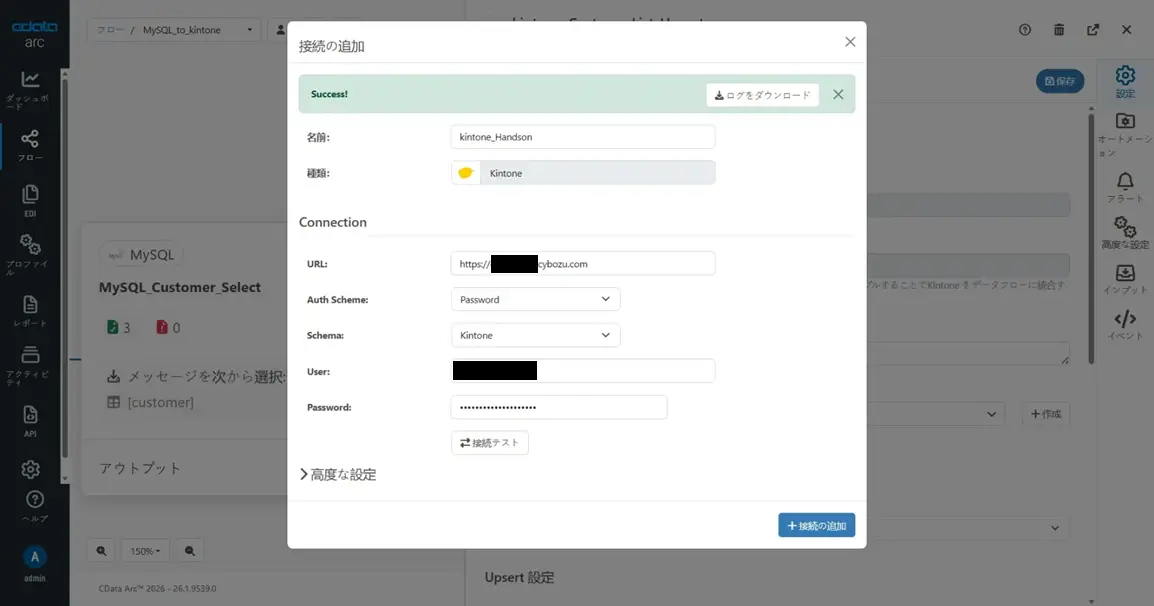The width and height of the screenshot is (1154, 606).
Task: Click the Password input field
Action: click(559, 407)
